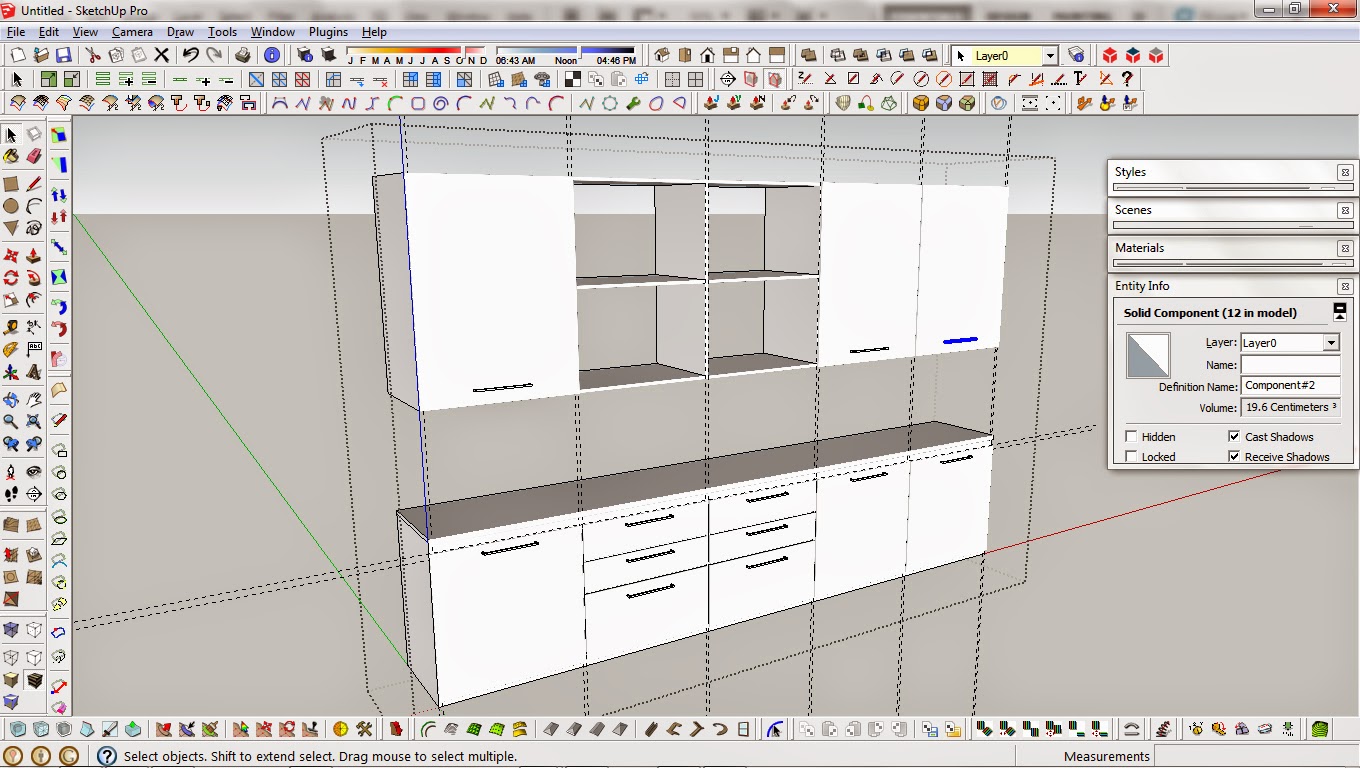Click the Measurements box in status bar
Image resolution: width=1360 pixels, height=768 pixels.
click(1256, 756)
